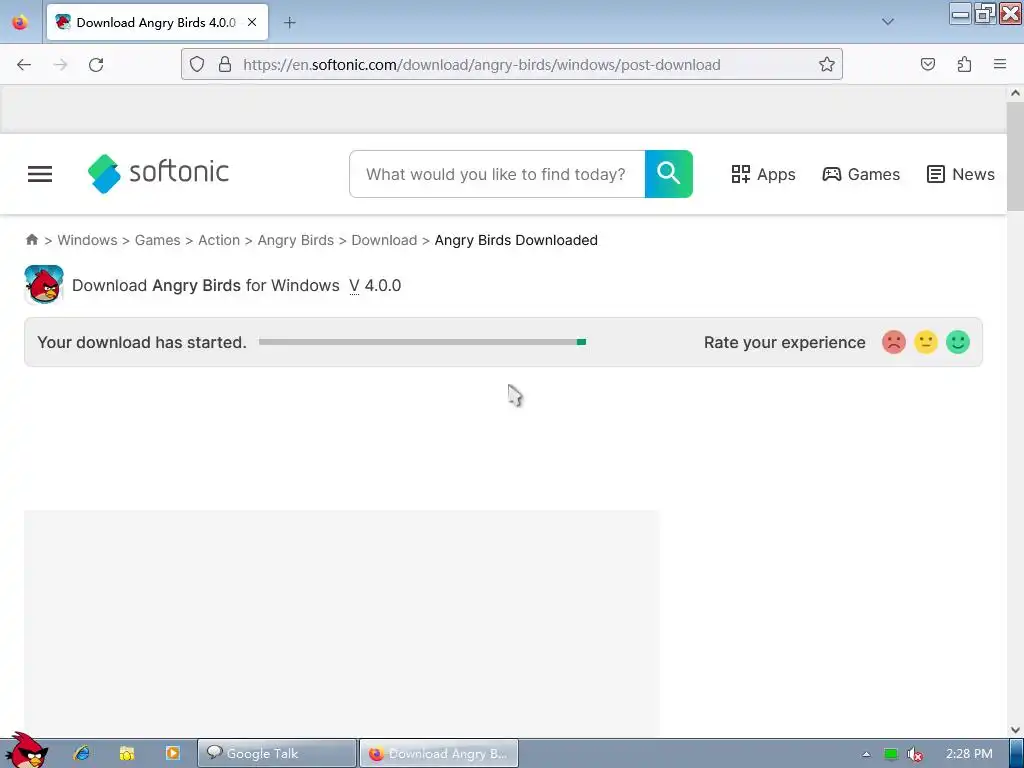
Task: View site security padlock info
Action: click(x=225, y=65)
